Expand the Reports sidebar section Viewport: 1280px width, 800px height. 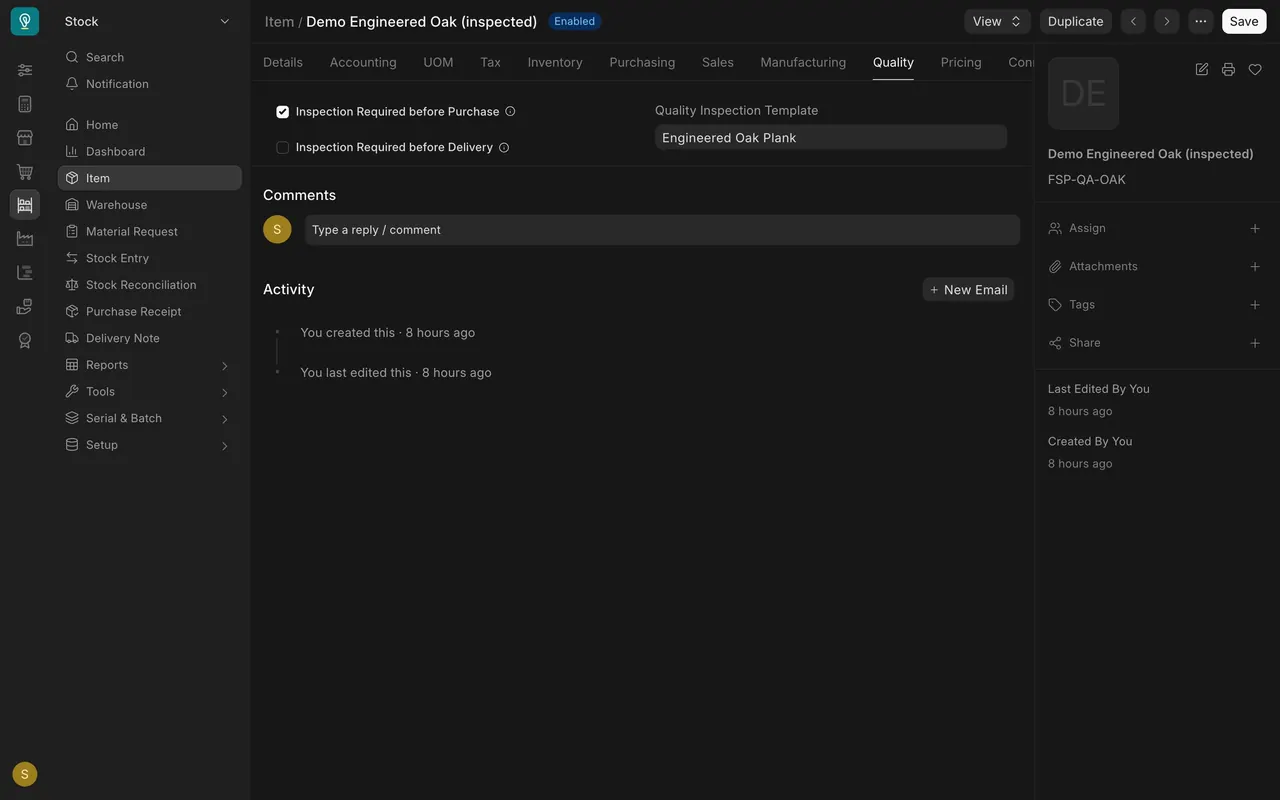point(149,365)
